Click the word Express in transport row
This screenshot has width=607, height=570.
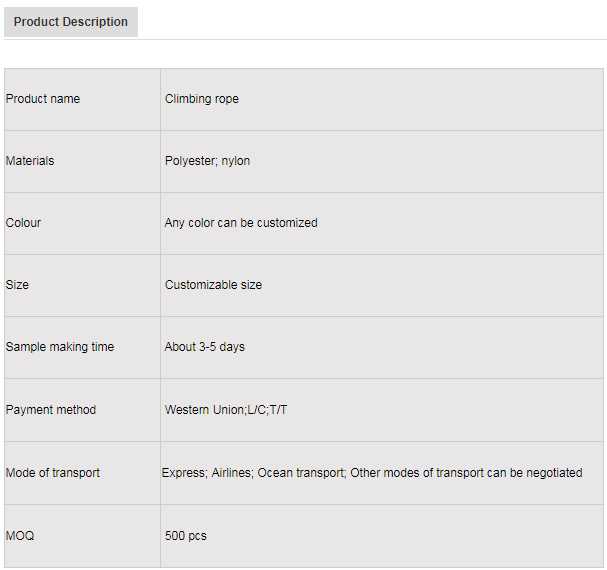pyautogui.click(x=183, y=473)
